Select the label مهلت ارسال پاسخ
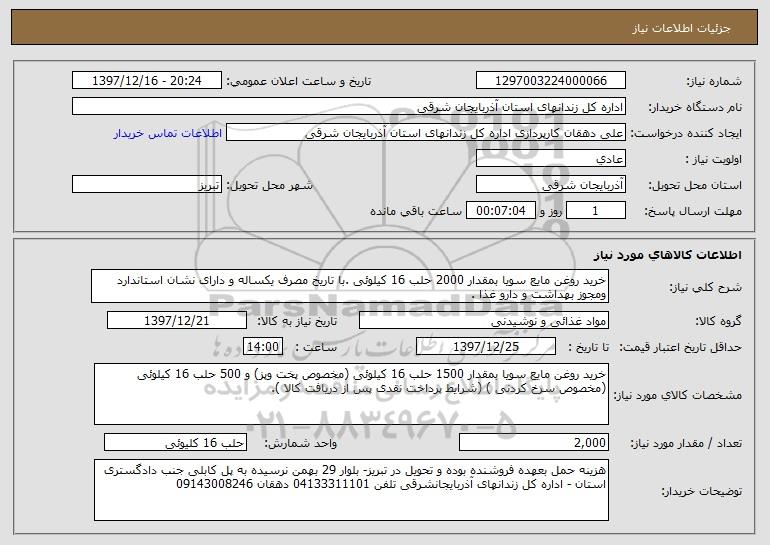The width and height of the screenshot is (770, 545). (693, 212)
